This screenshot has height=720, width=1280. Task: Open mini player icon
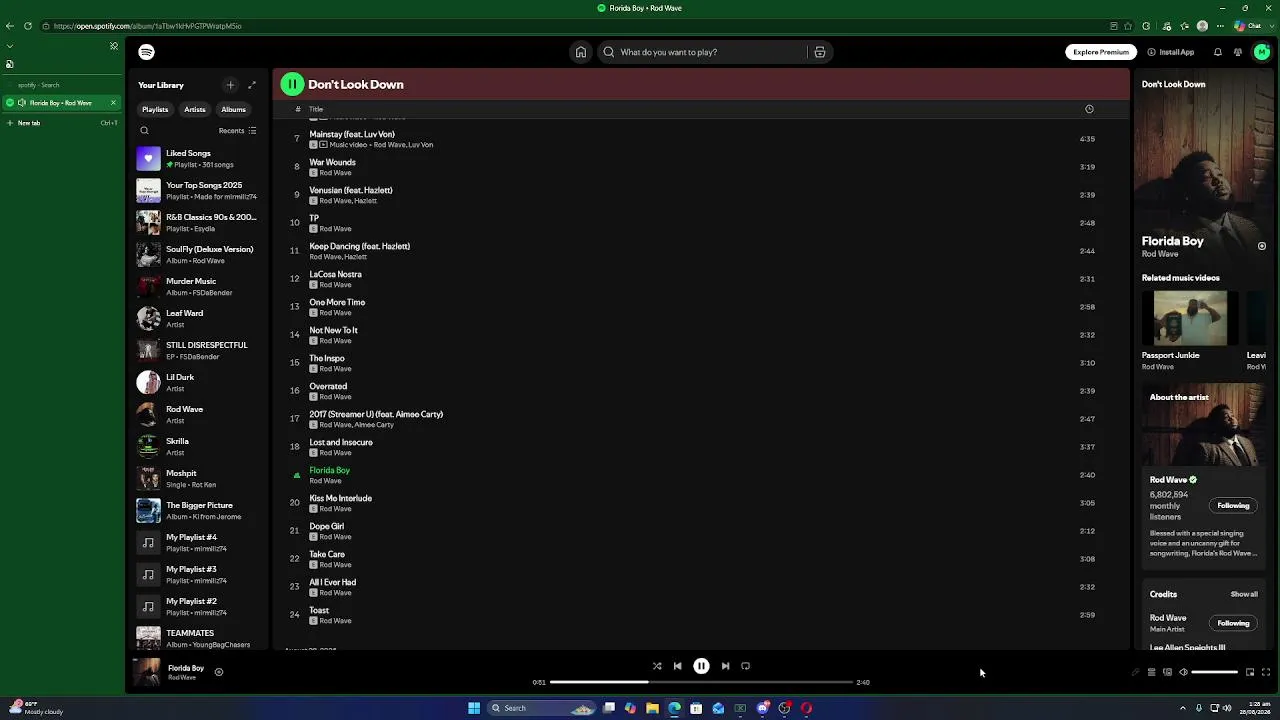(x=1249, y=672)
